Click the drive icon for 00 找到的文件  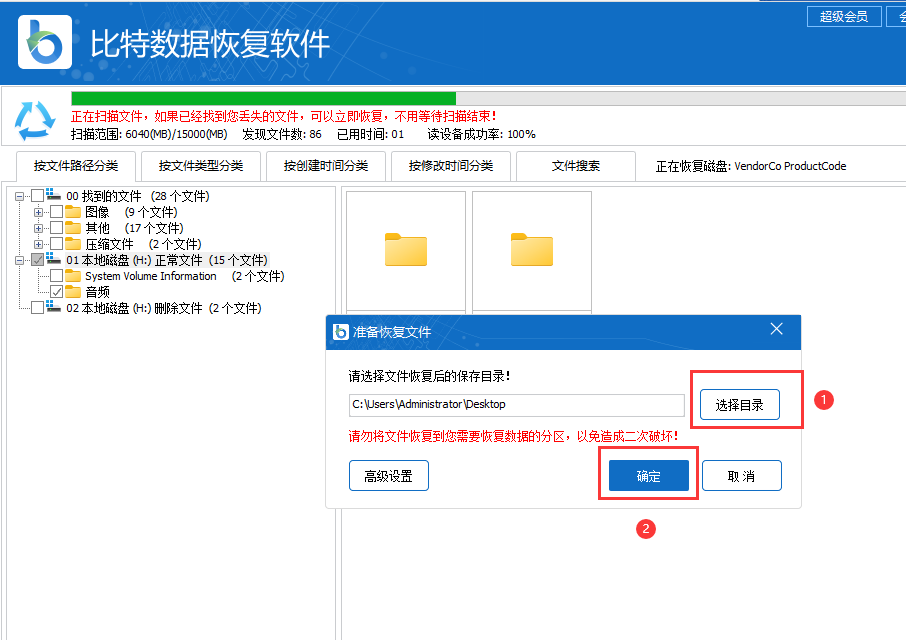(54, 195)
